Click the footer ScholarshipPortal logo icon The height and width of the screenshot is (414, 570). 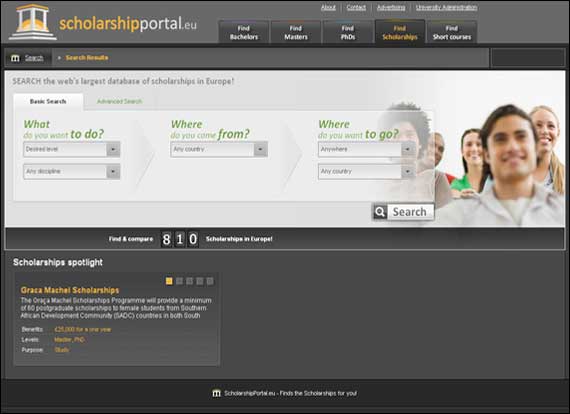click(x=216, y=393)
